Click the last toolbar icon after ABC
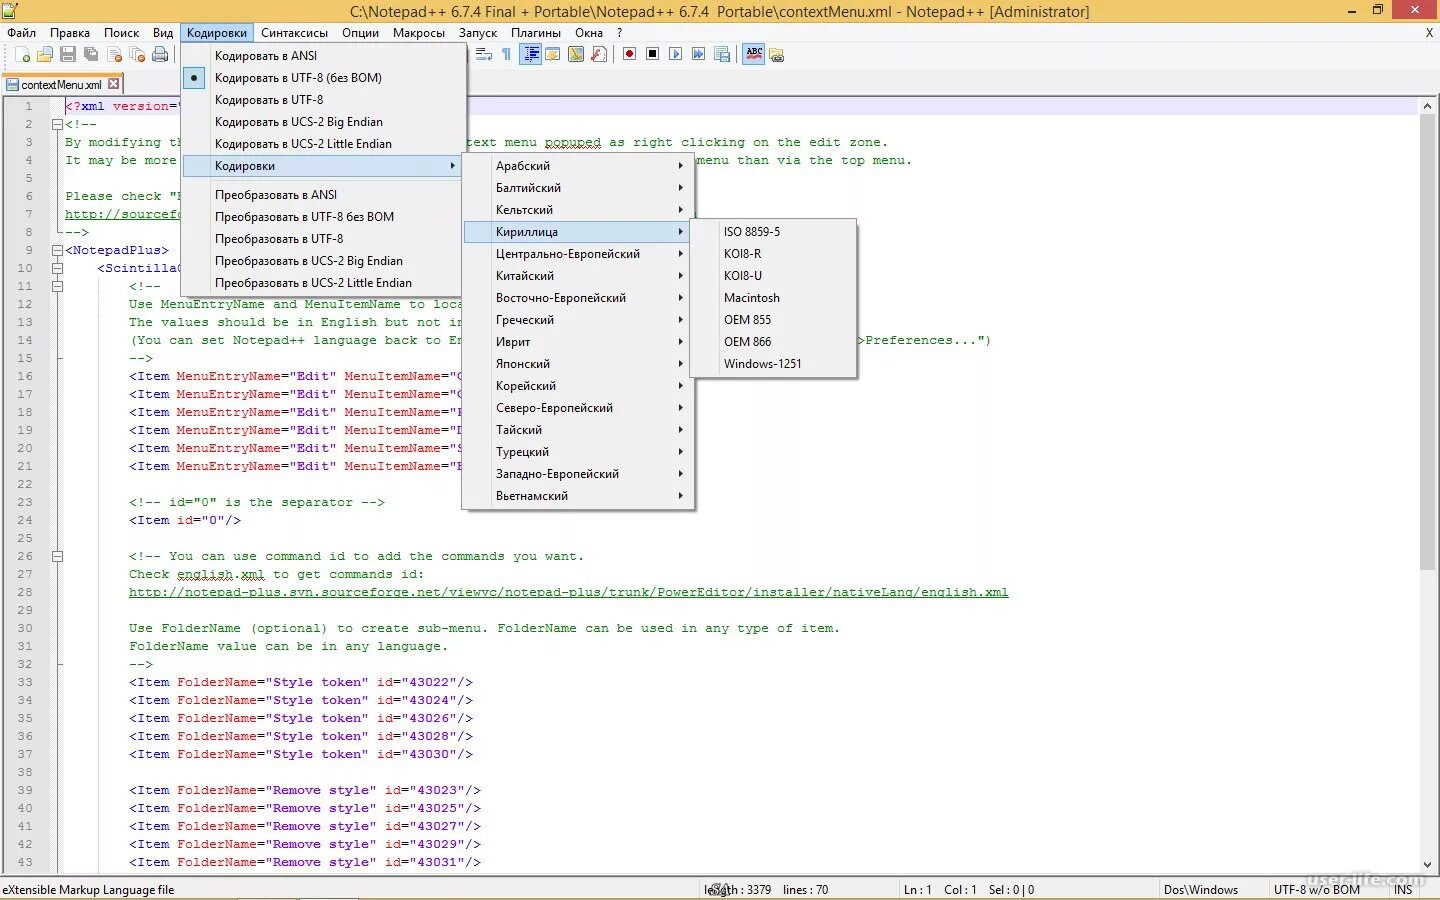This screenshot has height=900, width=1440. point(776,54)
